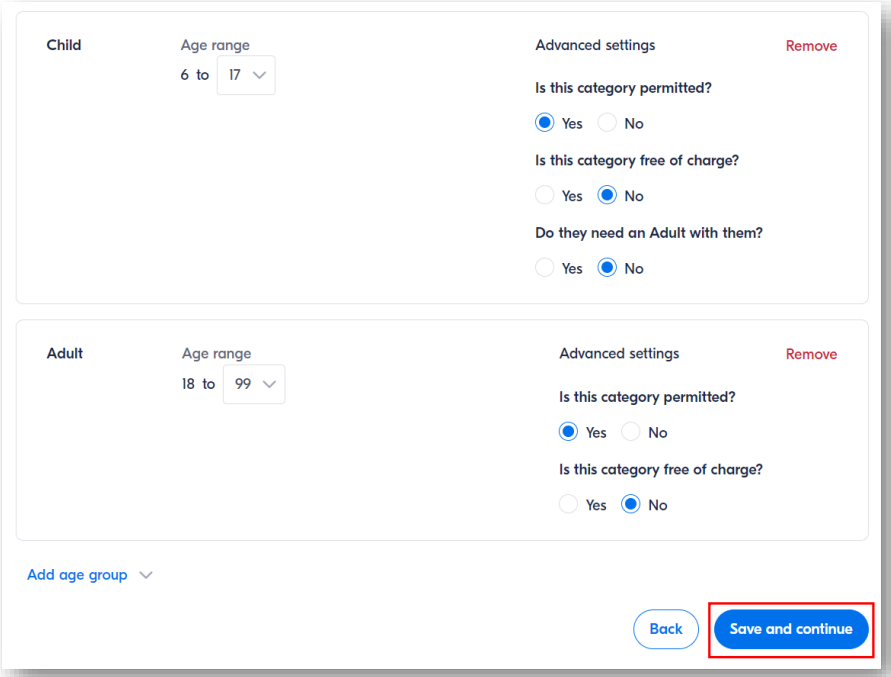Select No for Adult category permitted
891x677 pixels.
(631, 432)
